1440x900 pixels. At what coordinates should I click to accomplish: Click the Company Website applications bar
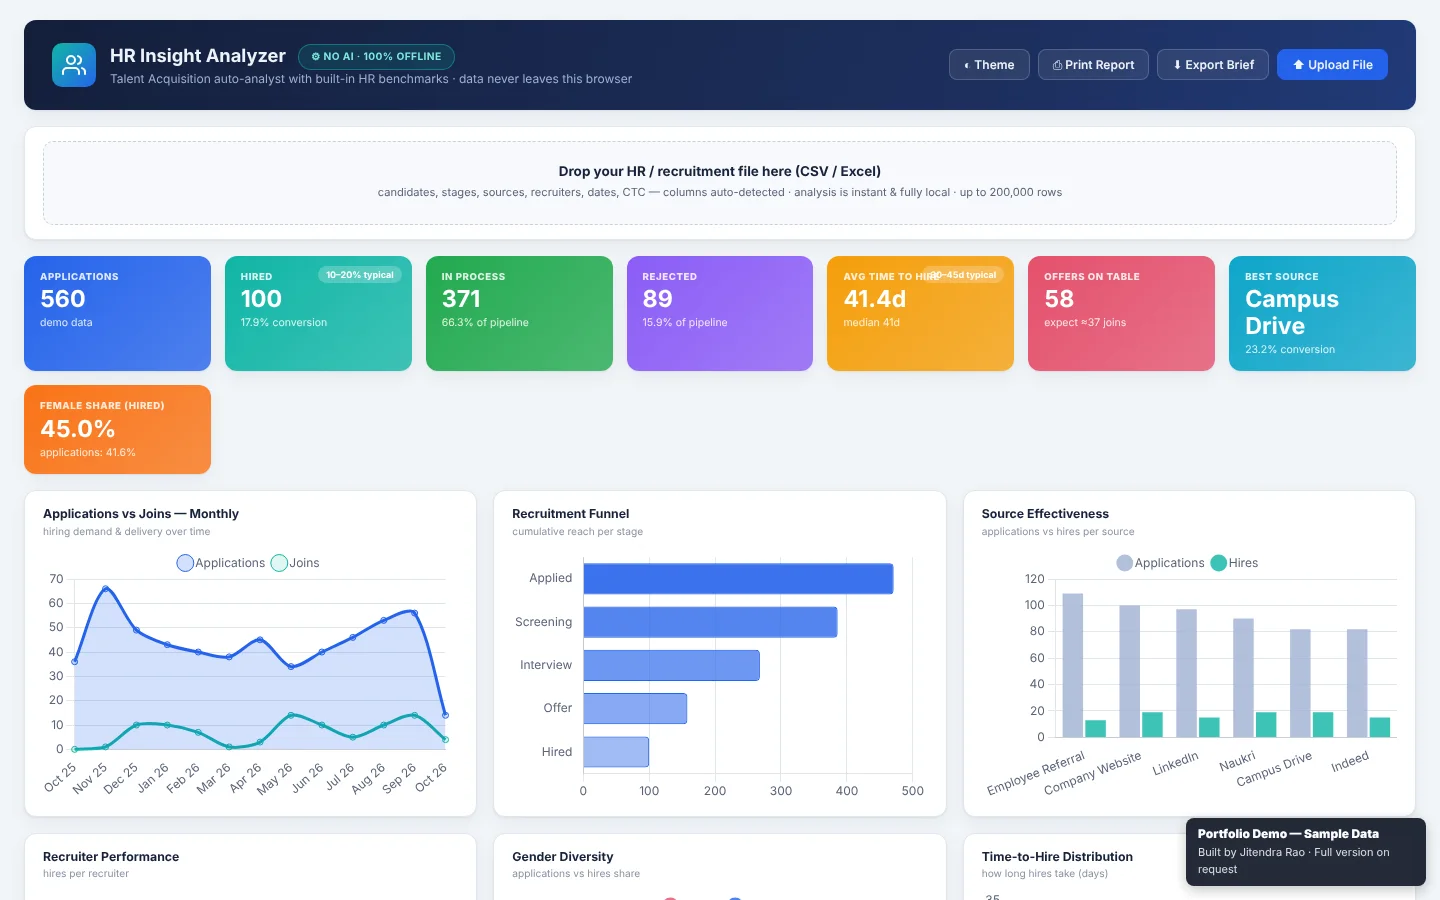(1129, 671)
